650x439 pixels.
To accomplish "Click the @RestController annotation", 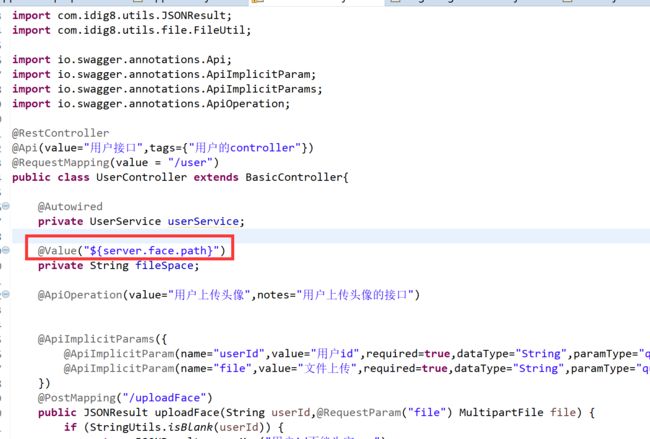I will tap(61, 133).
